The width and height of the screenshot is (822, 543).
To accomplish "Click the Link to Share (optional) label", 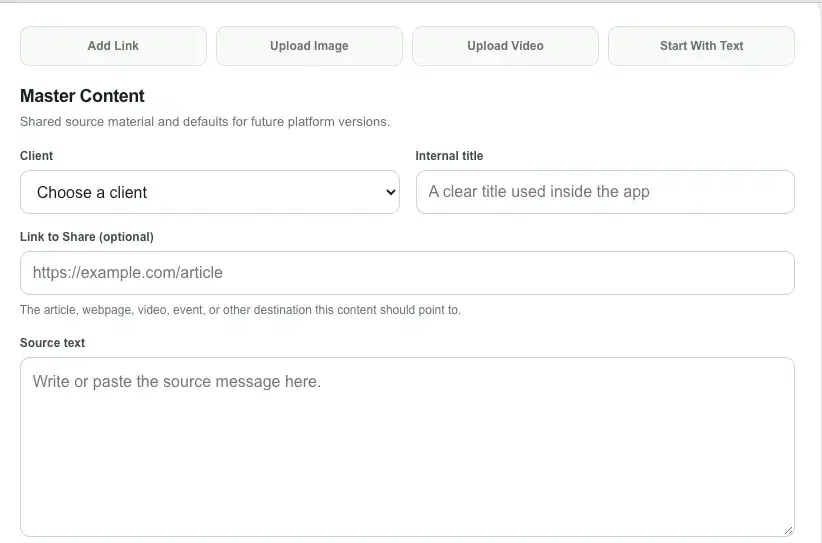I will pyautogui.click(x=86, y=237).
